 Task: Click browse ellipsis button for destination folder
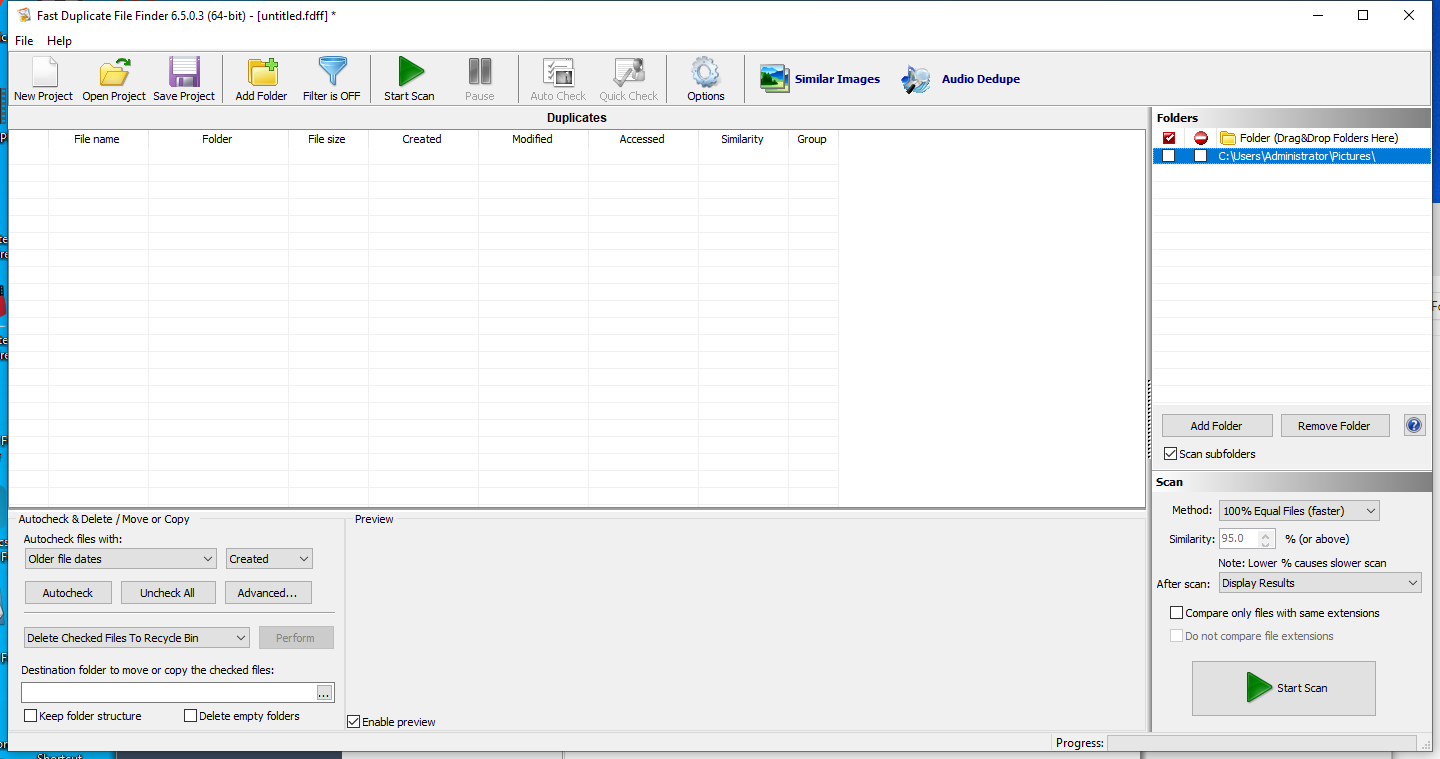(x=324, y=693)
